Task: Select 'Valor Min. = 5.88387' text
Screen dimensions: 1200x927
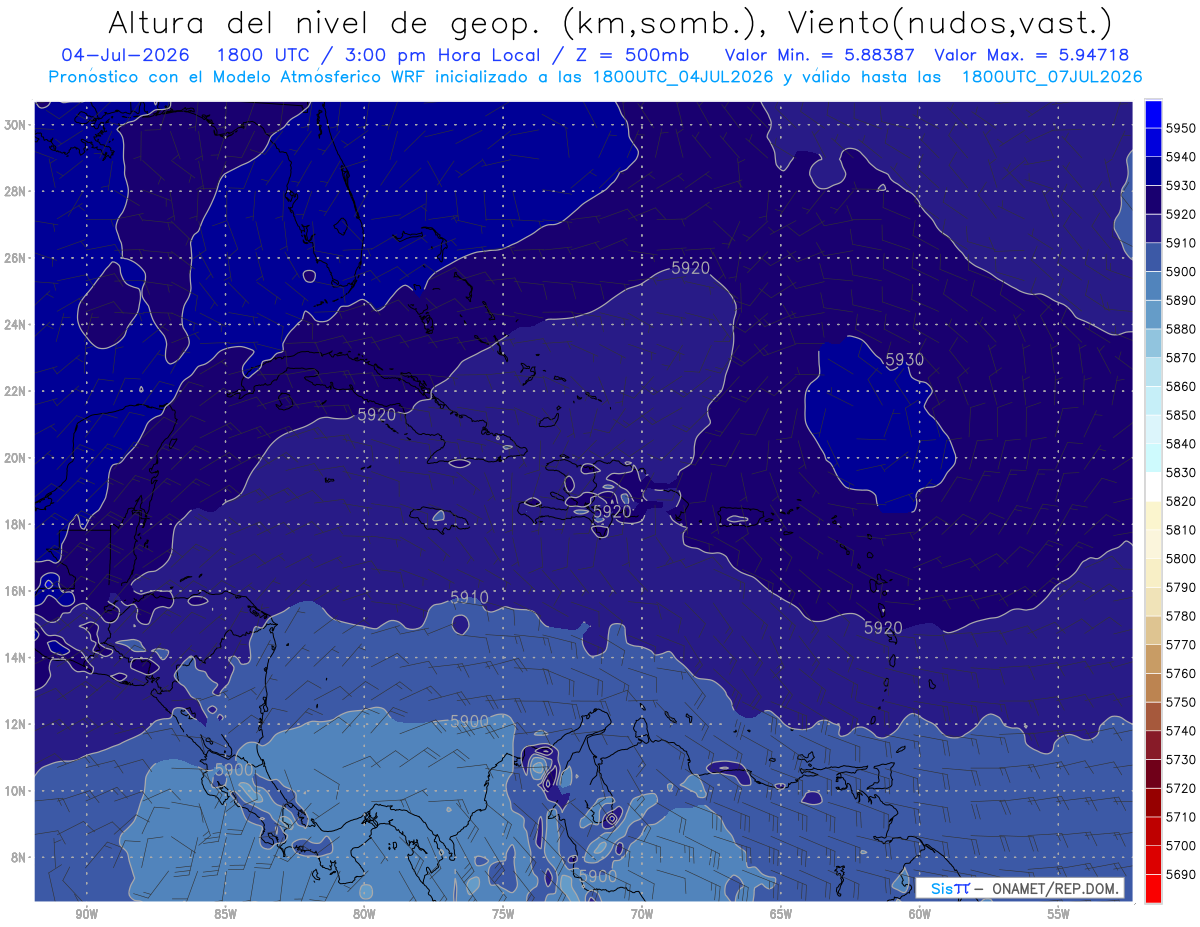Action: tap(821, 54)
